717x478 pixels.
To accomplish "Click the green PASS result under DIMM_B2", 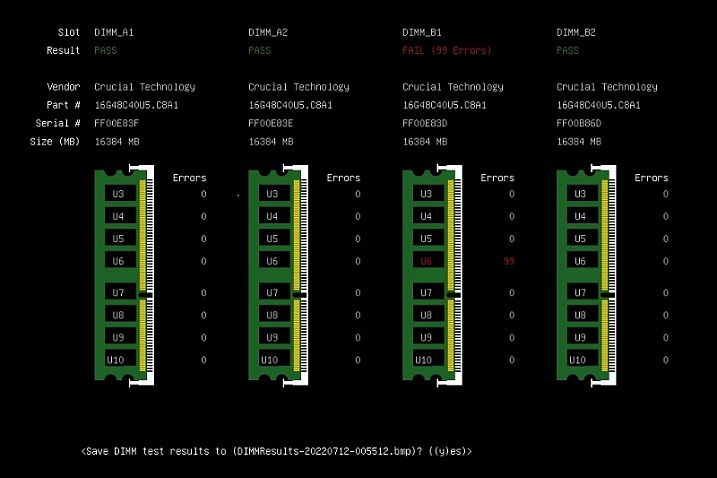I will click(x=568, y=50).
